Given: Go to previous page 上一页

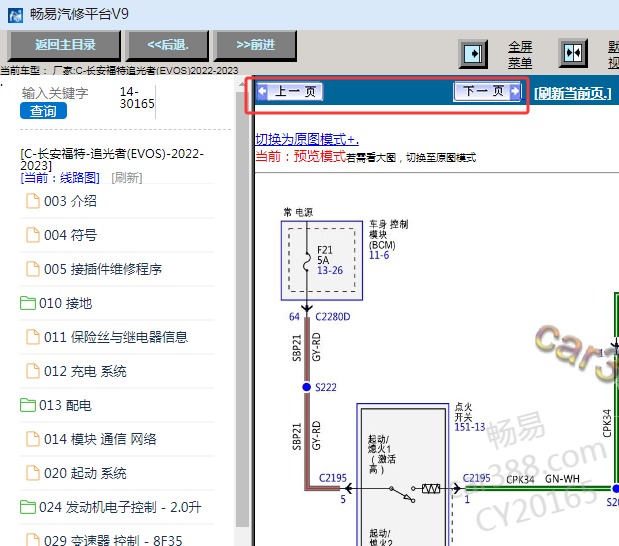Looking at the screenshot, I should 290,92.
